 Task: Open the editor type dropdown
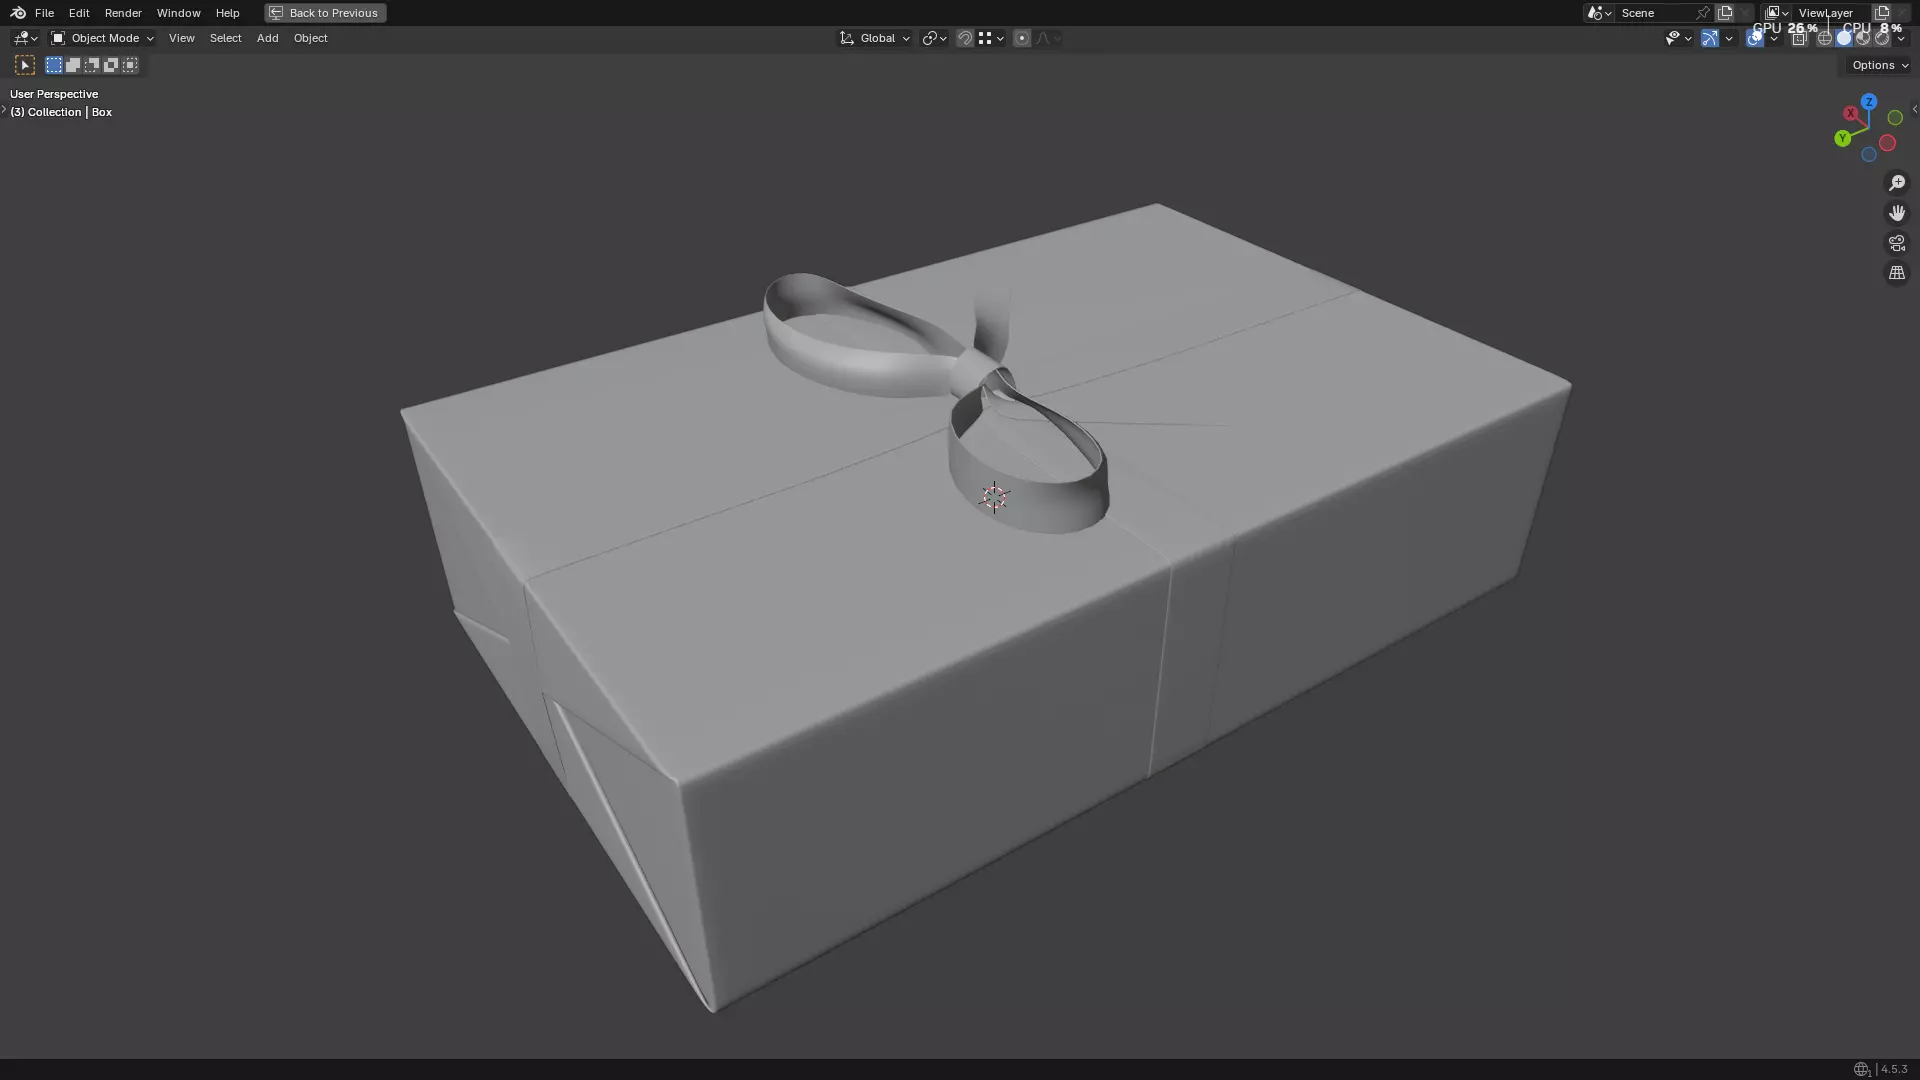(x=25, y=38)
